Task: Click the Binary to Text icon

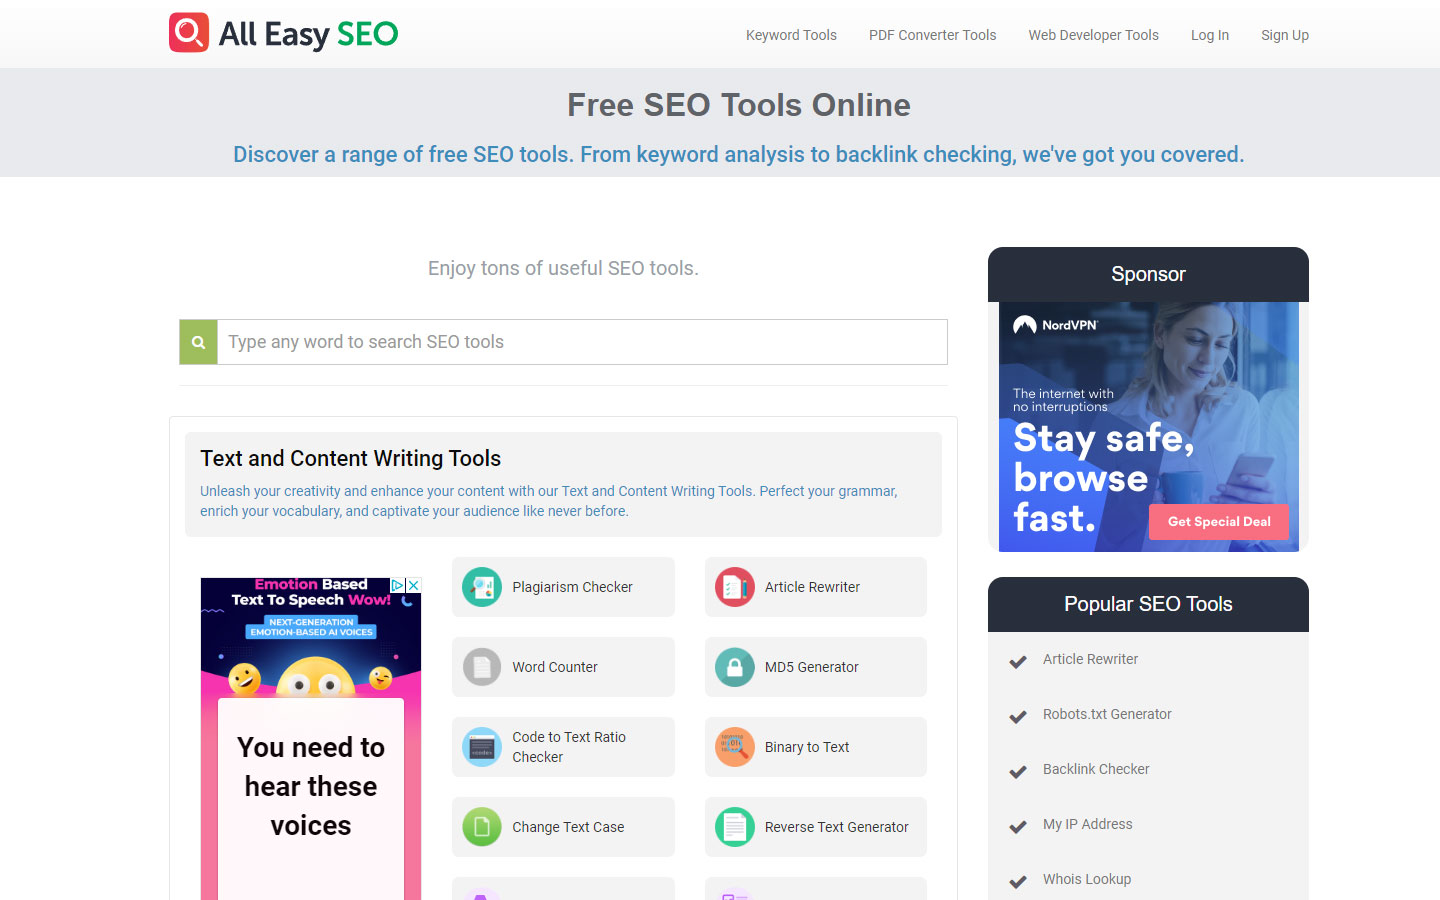Action: [x=734, y=747]
